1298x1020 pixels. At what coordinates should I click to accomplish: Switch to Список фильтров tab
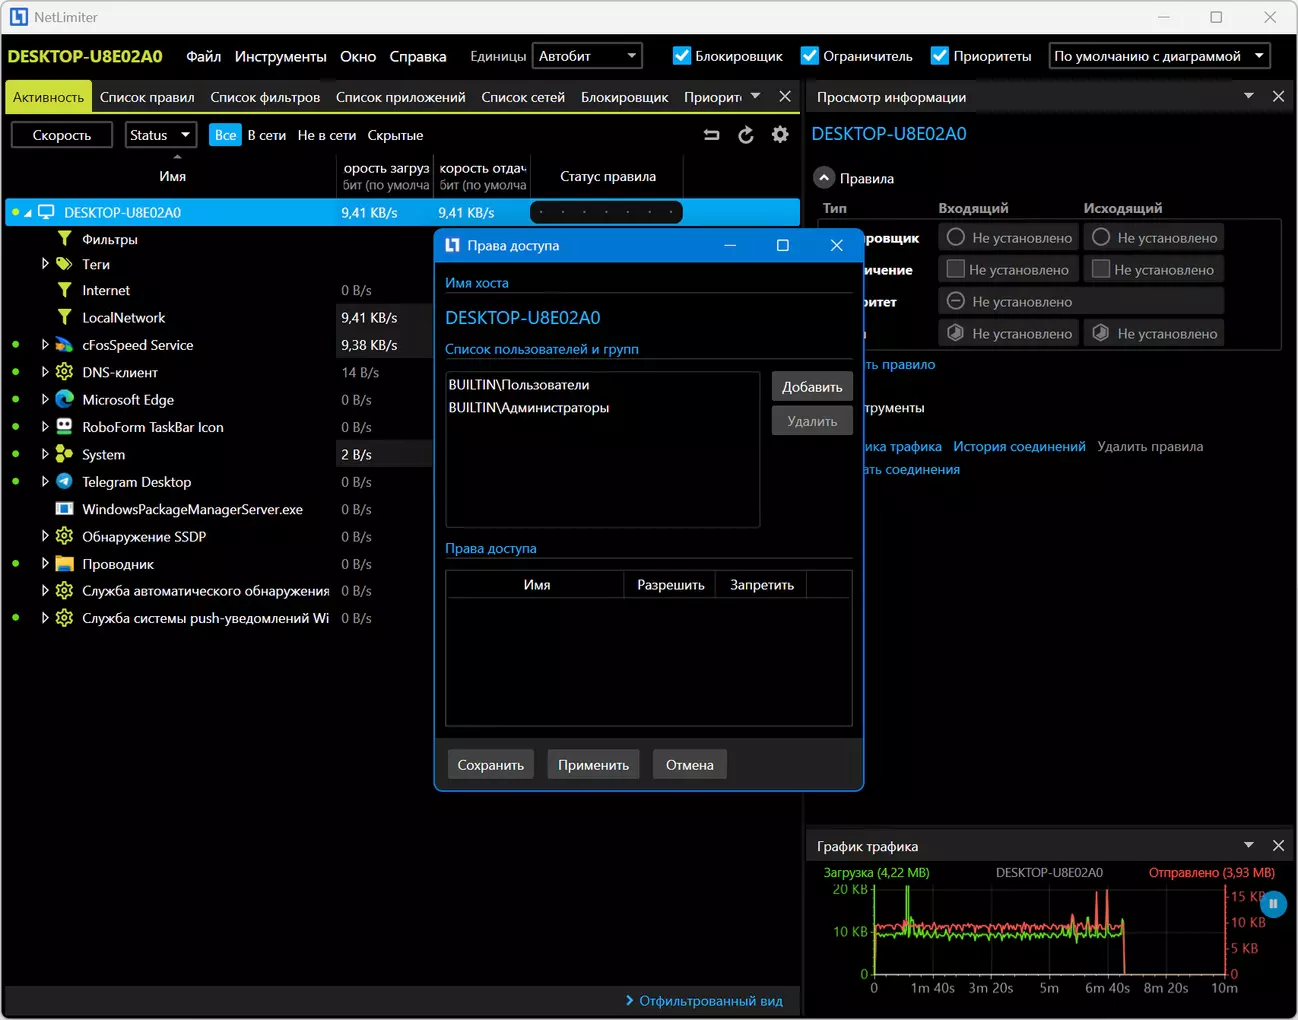tap(265, 97)
